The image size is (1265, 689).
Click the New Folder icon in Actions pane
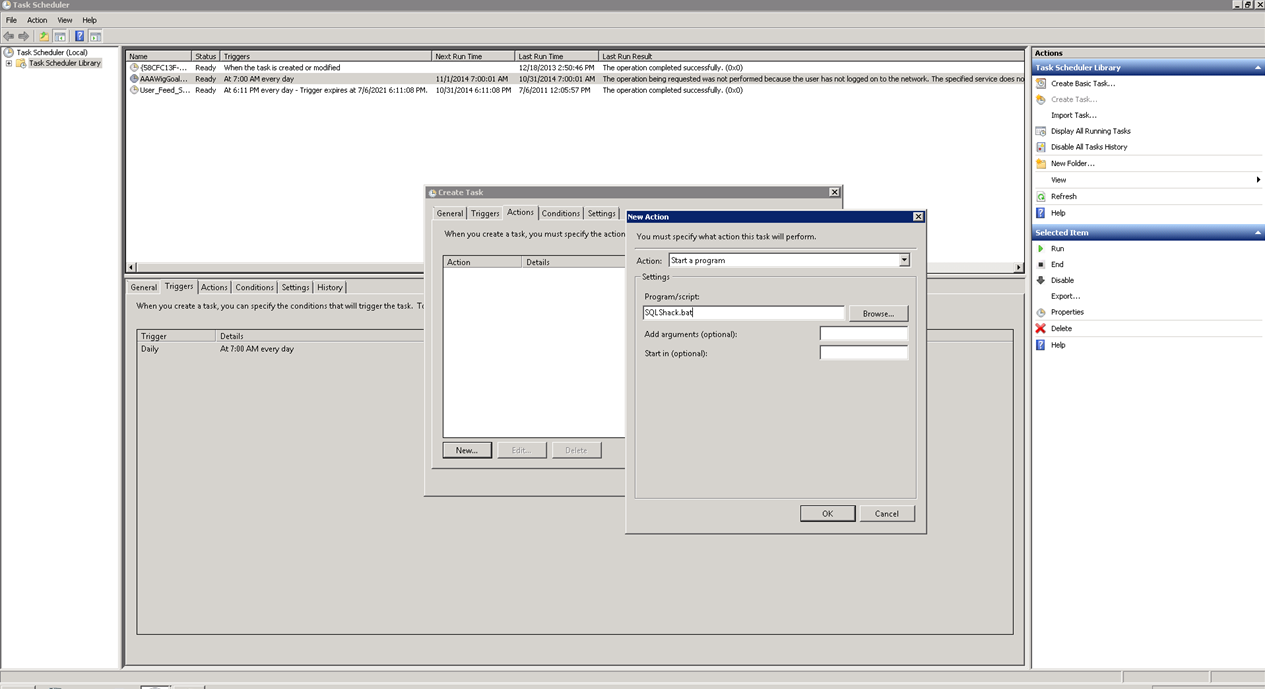click(x=1041, y=163)
